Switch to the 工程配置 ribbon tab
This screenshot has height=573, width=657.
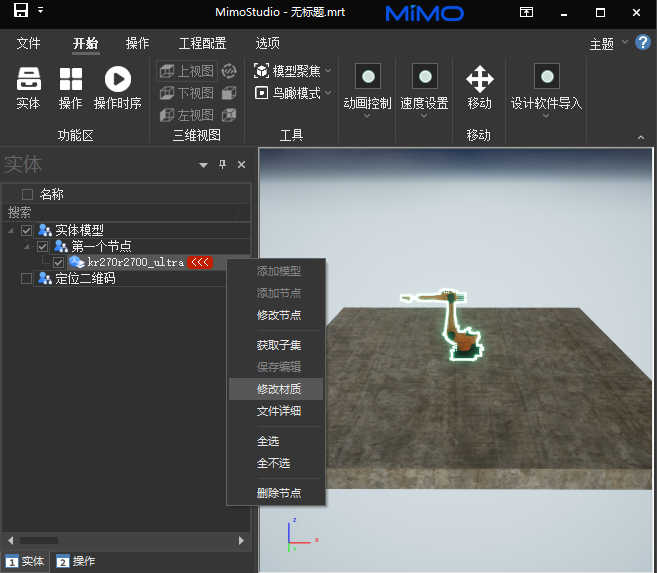click(202, 44)
